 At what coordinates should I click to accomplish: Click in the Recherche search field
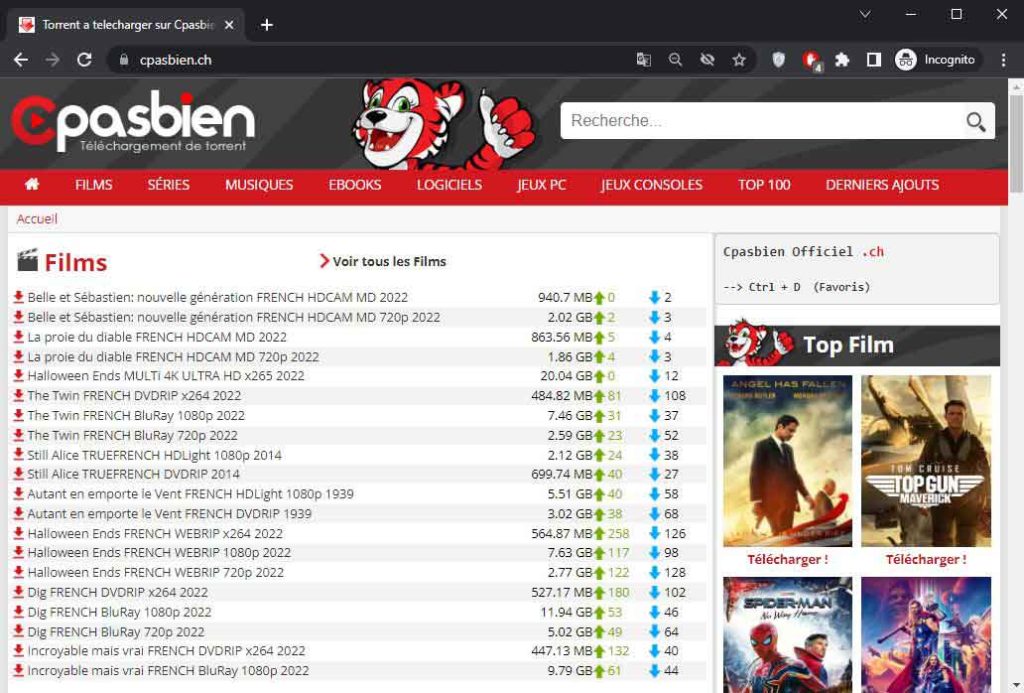(x=760, y=121)
